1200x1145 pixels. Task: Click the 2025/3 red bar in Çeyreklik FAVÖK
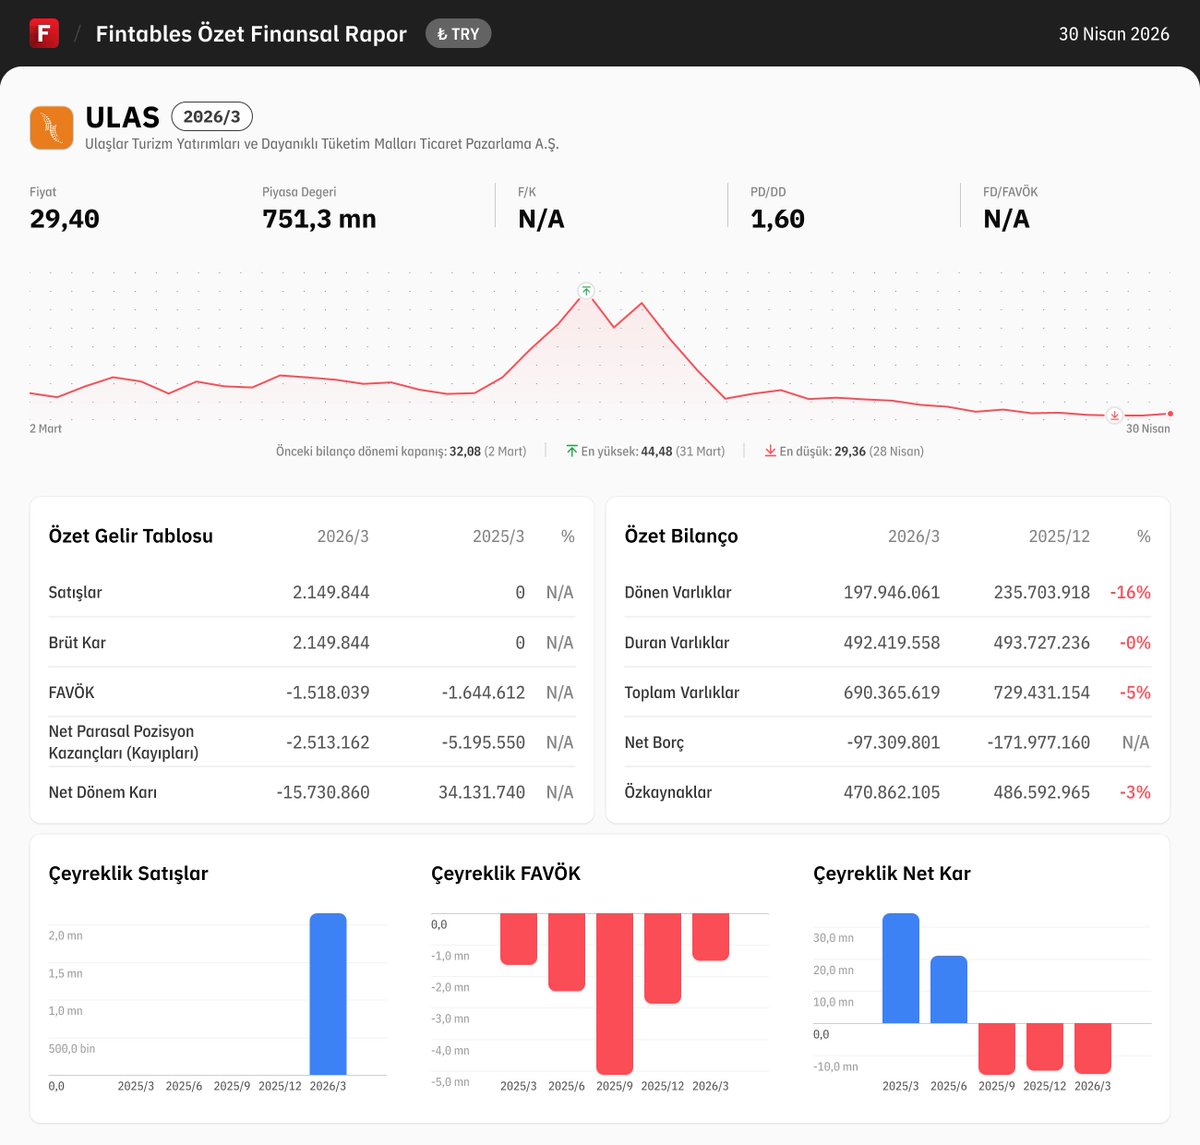click(x=518, y=939)
